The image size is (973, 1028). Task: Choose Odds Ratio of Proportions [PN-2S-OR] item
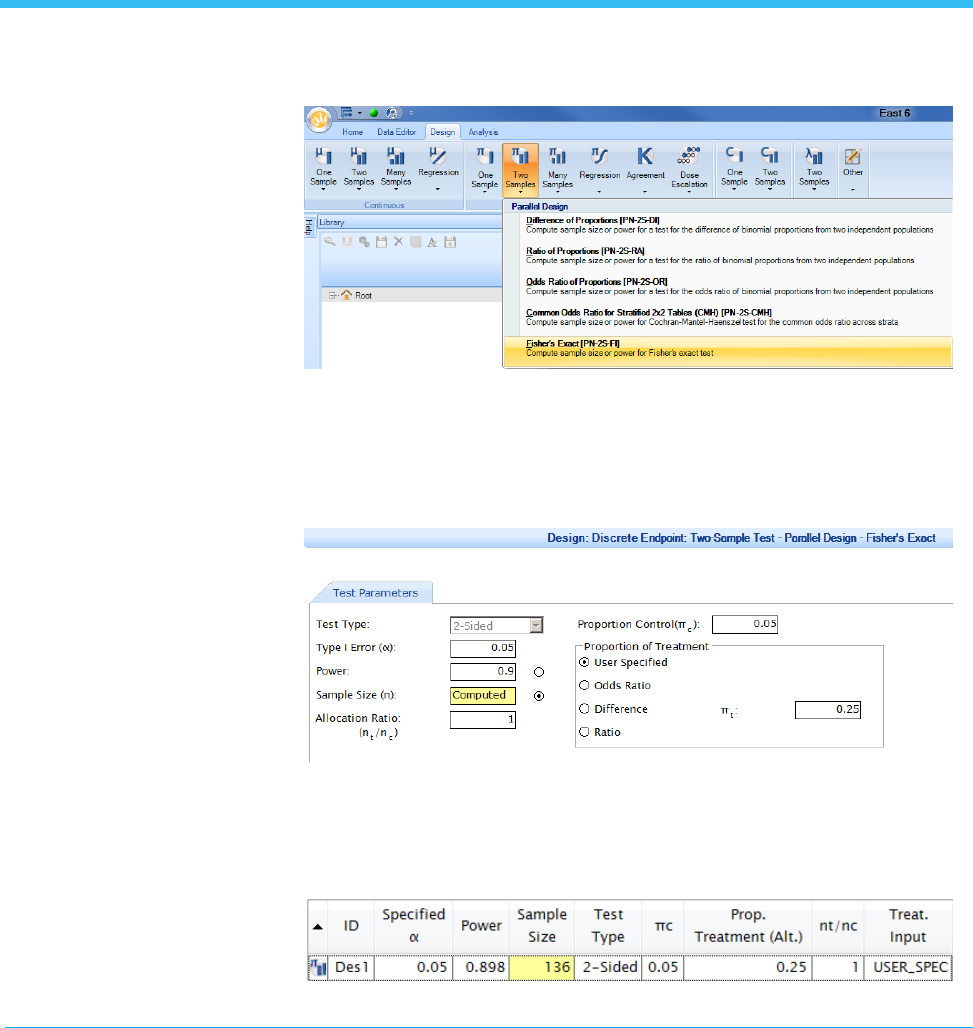coord(728,287)
